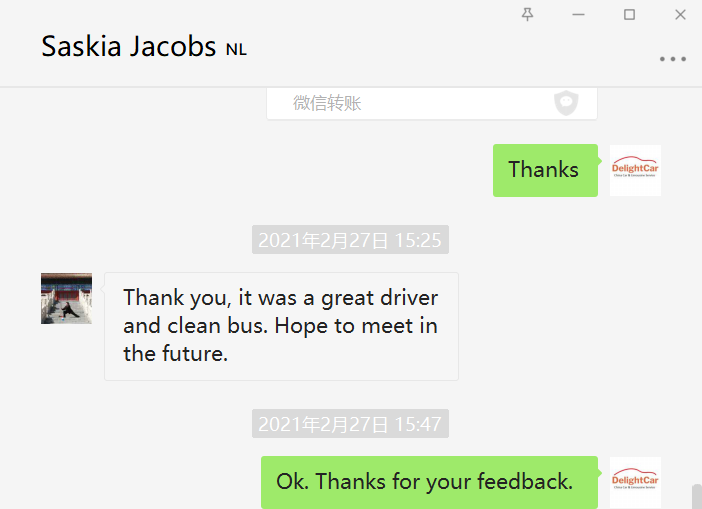Click Saskia Jacobs' profile avatar

(x=66, y=298)
